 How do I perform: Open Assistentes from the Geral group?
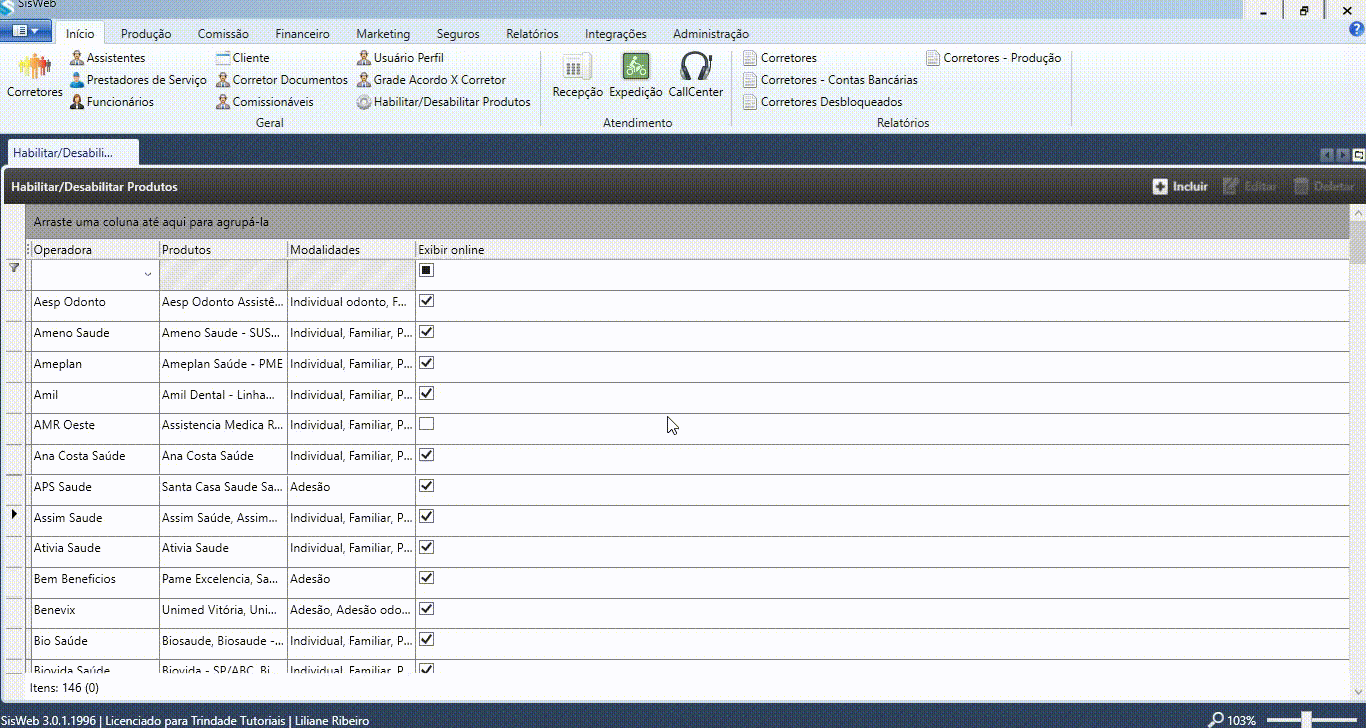[107, 58]
